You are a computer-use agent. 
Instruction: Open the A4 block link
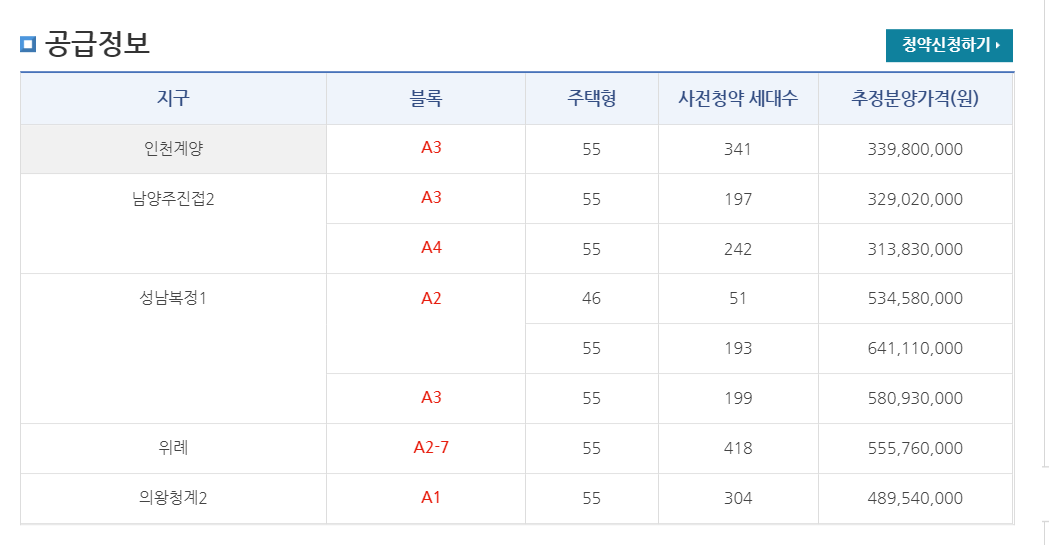coord(431,247)
